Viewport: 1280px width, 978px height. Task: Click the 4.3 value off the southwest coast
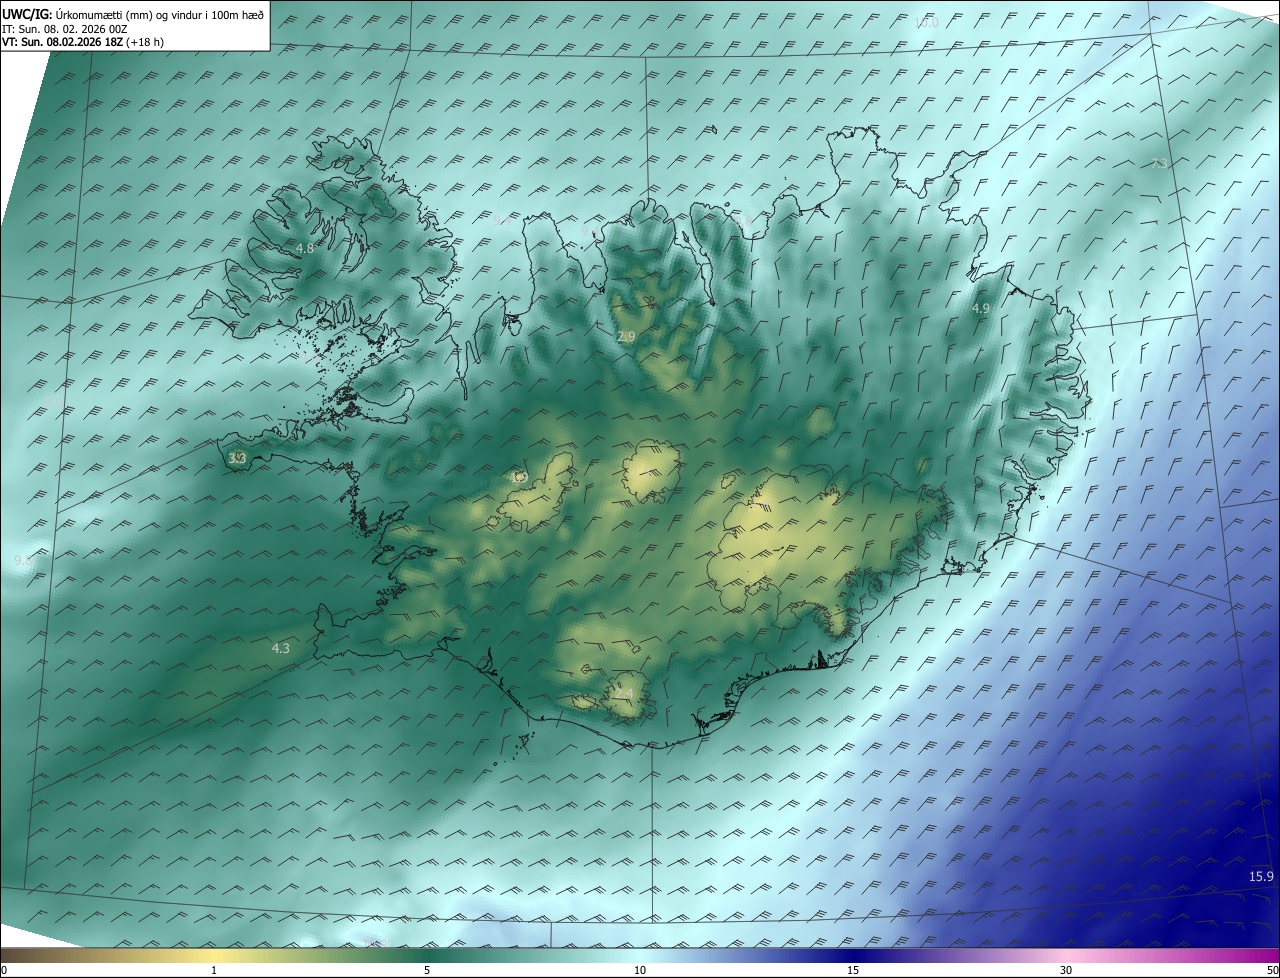coord(280,648)
